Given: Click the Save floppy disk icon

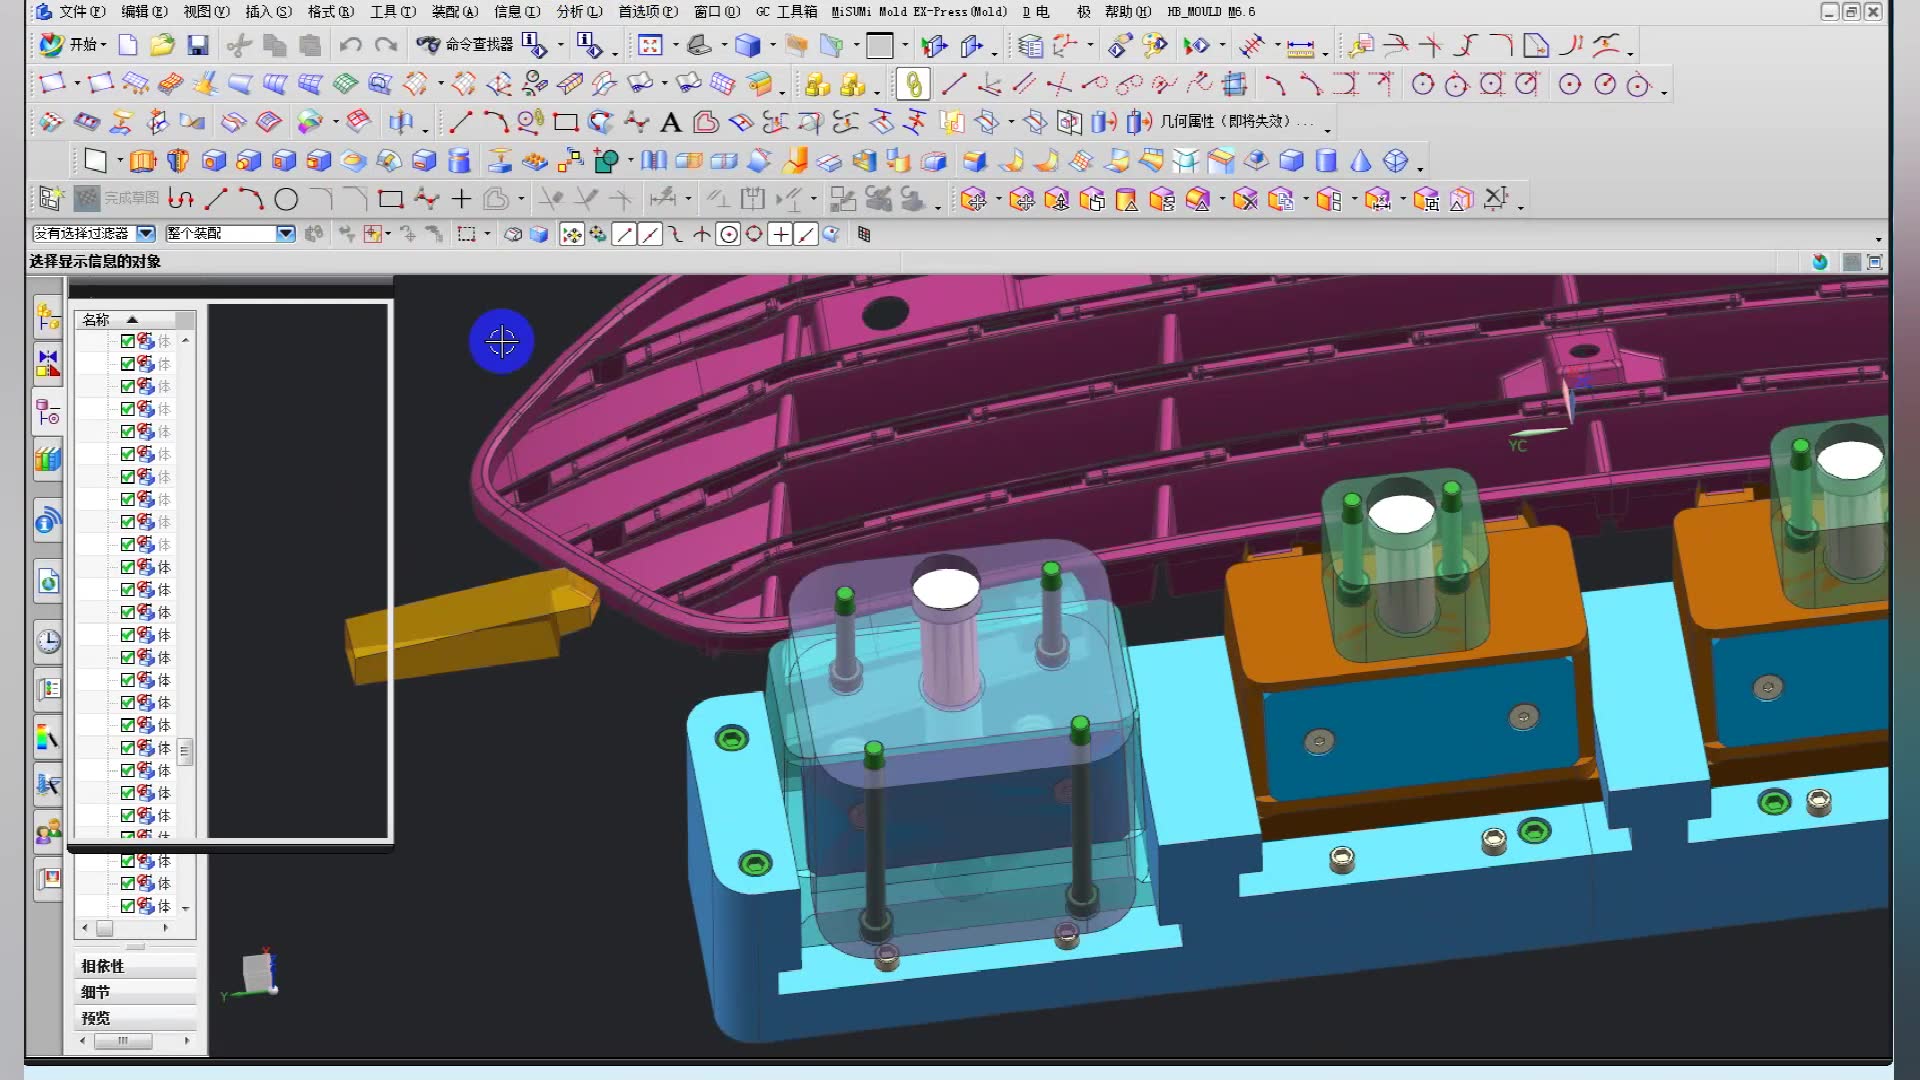Looking at the screenshot, I should coord(198,46).
